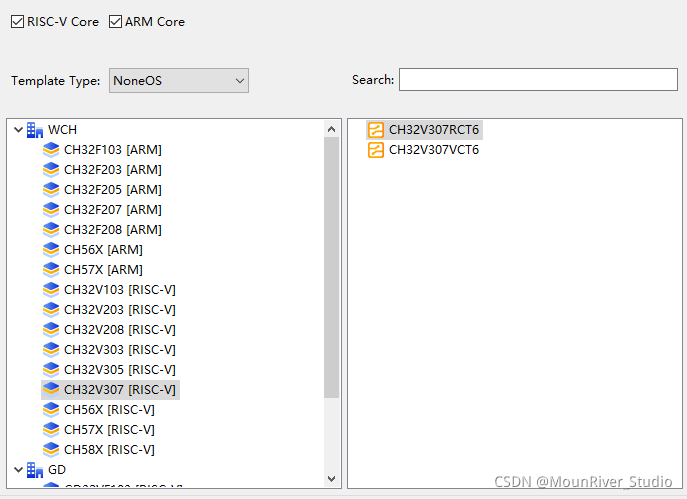Click the CH32V307 [RISC-V] series icon
This screenshot has height=499, width=687.
pyautogui.click(x=51, y=389)
